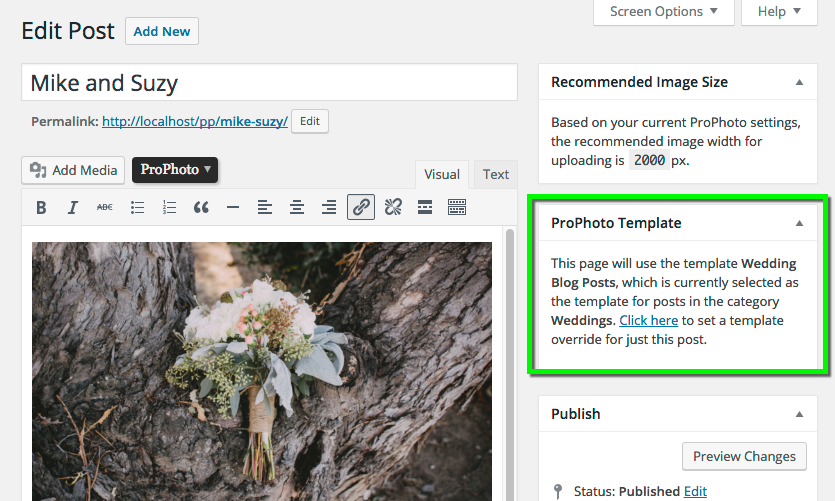Open the mike-suzy permalink URL
The image size is (835, 501).
click(x=195, y=121)
